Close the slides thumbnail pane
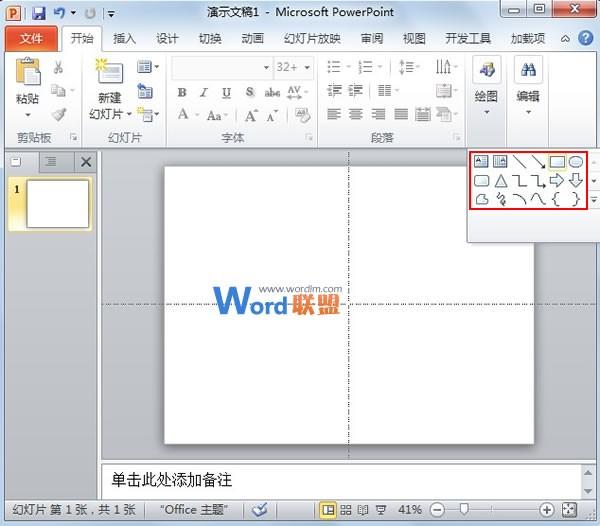 coord(86,162)
